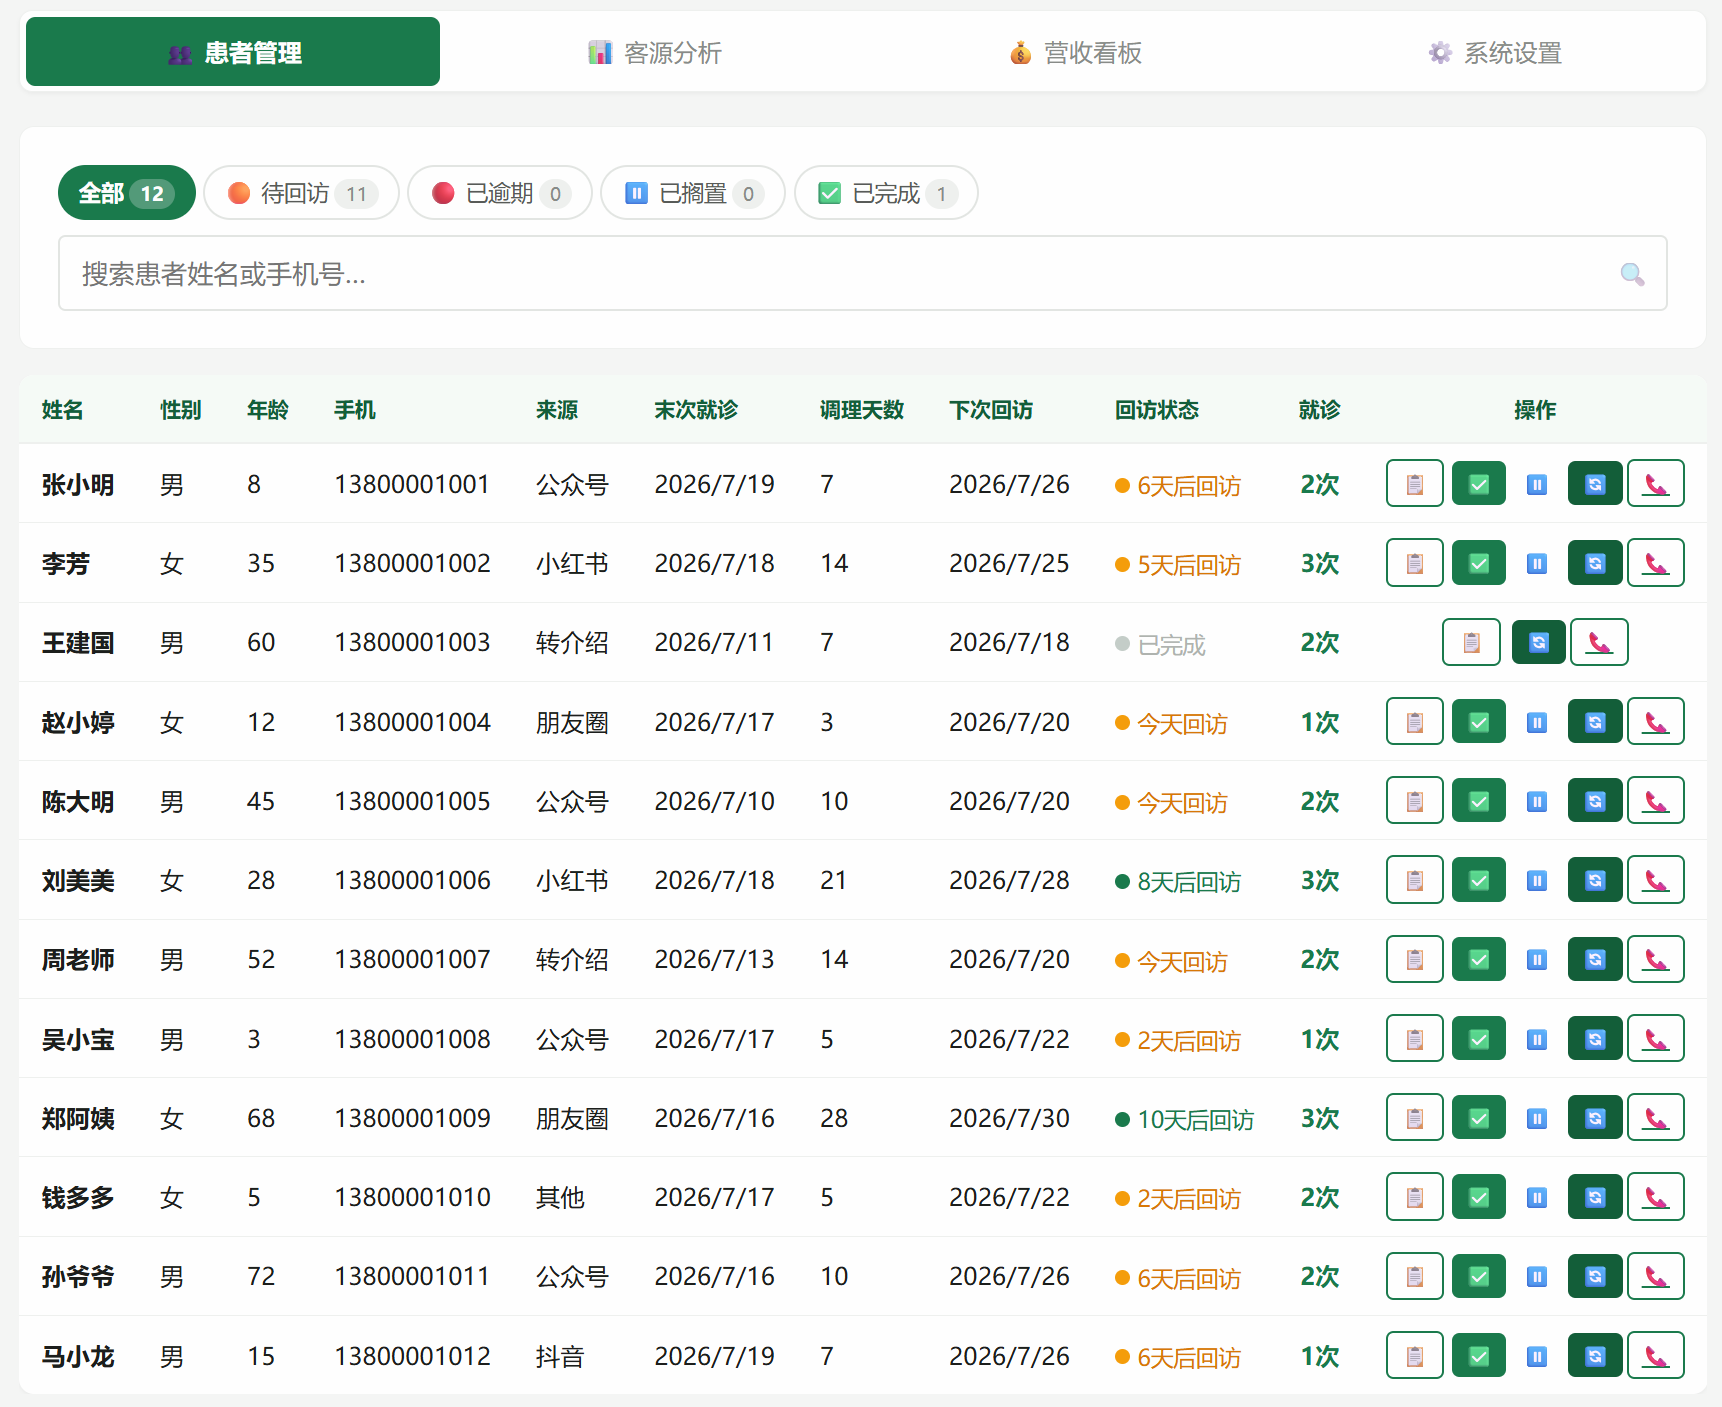This screenshot has height=1407, width=1722.
Task: Click patient name 吴小宝
Action: tap(78, 1040)
